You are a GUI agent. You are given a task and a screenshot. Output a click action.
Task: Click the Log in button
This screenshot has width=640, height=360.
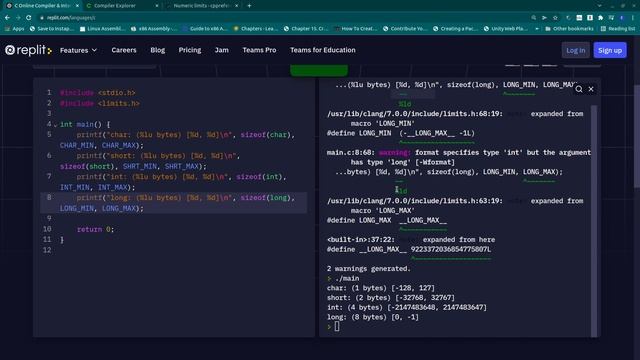point(576,50)
